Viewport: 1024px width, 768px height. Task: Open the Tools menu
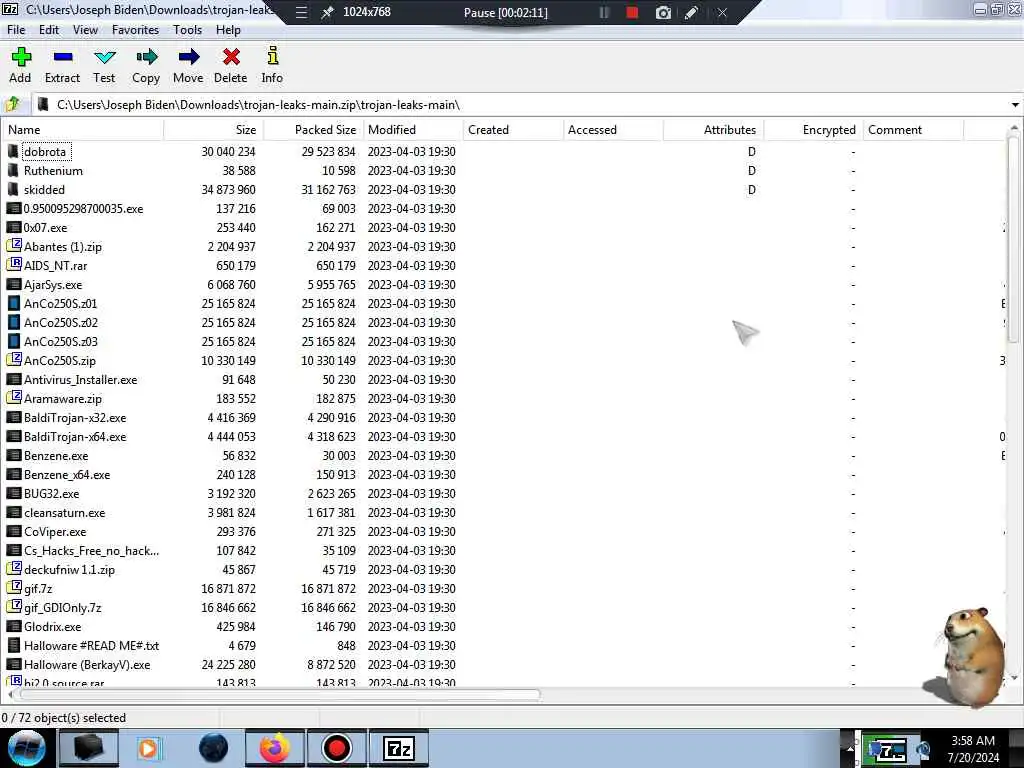(x=187, y=30)
